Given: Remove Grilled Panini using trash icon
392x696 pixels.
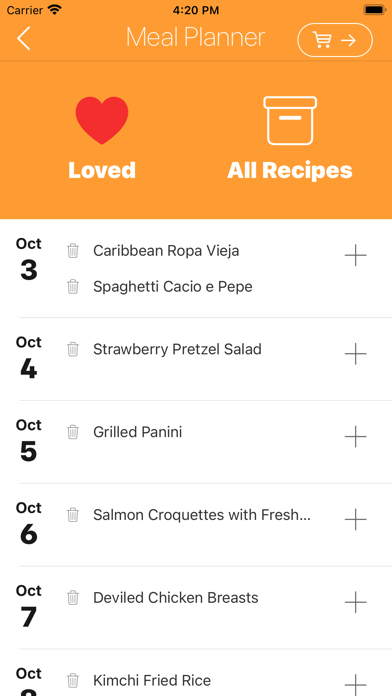Looking at the screenshot, I should click(73, 432).
